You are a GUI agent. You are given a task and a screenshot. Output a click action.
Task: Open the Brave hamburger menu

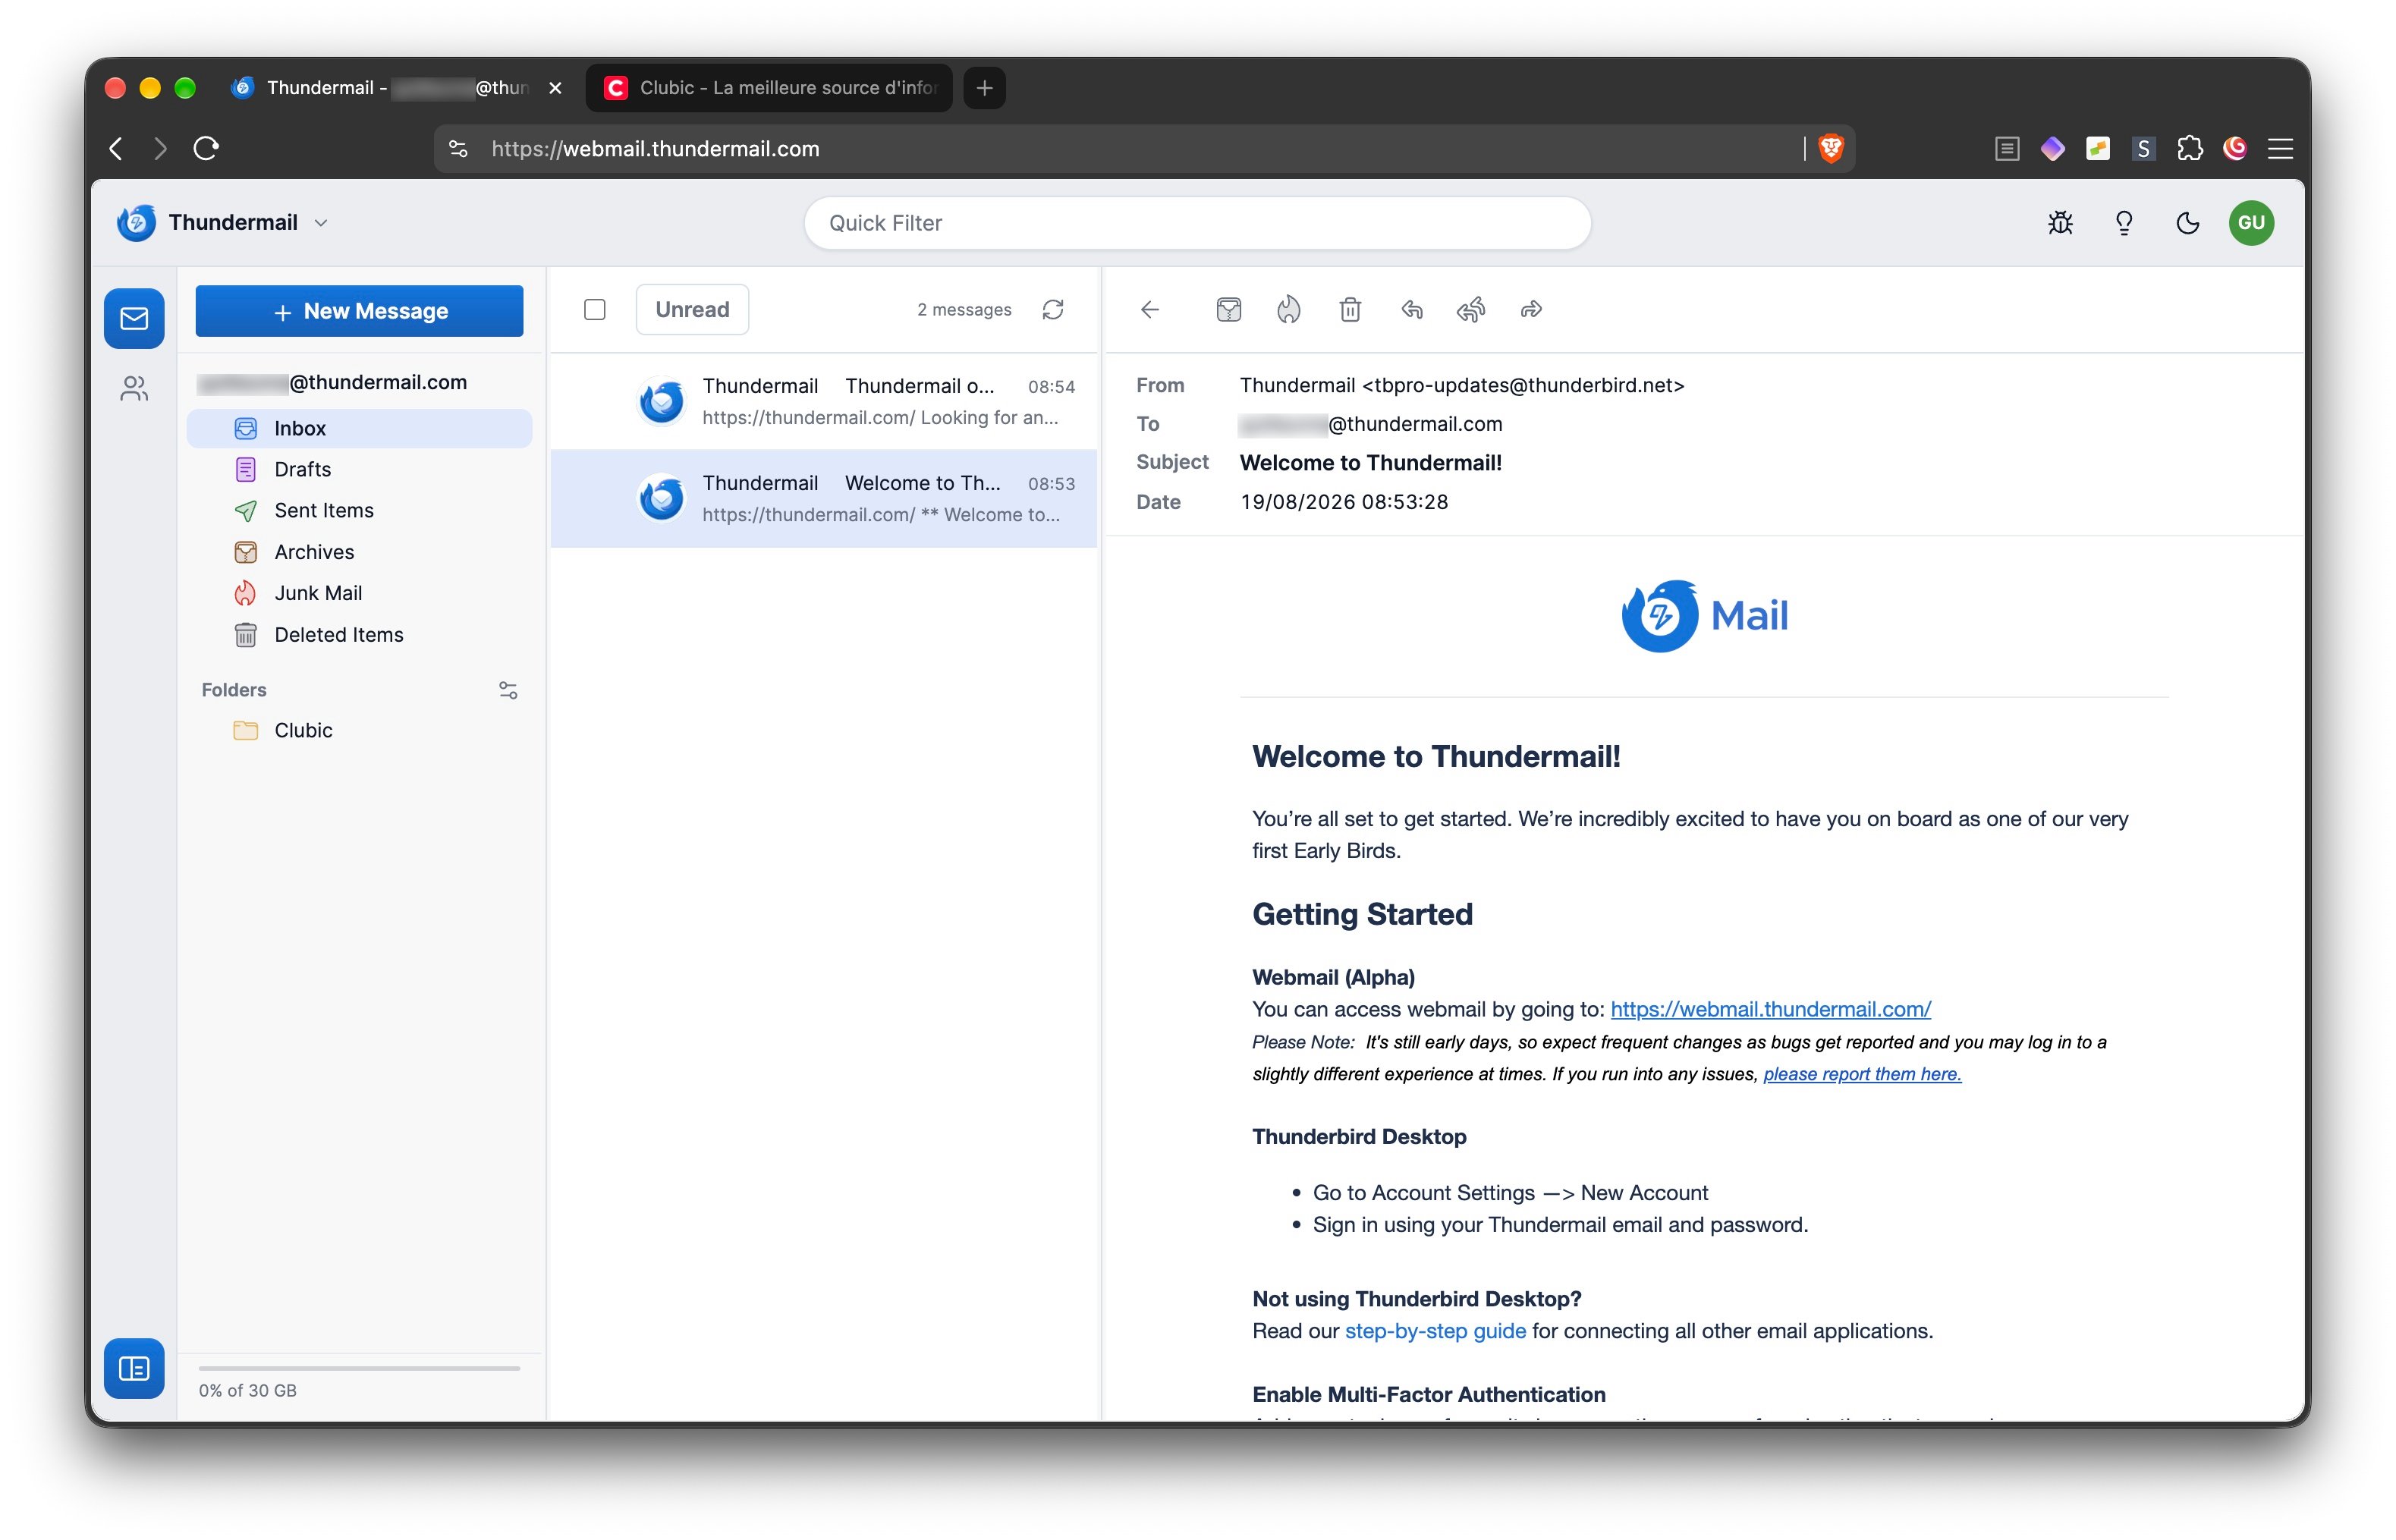click(x=2280, y=148)
